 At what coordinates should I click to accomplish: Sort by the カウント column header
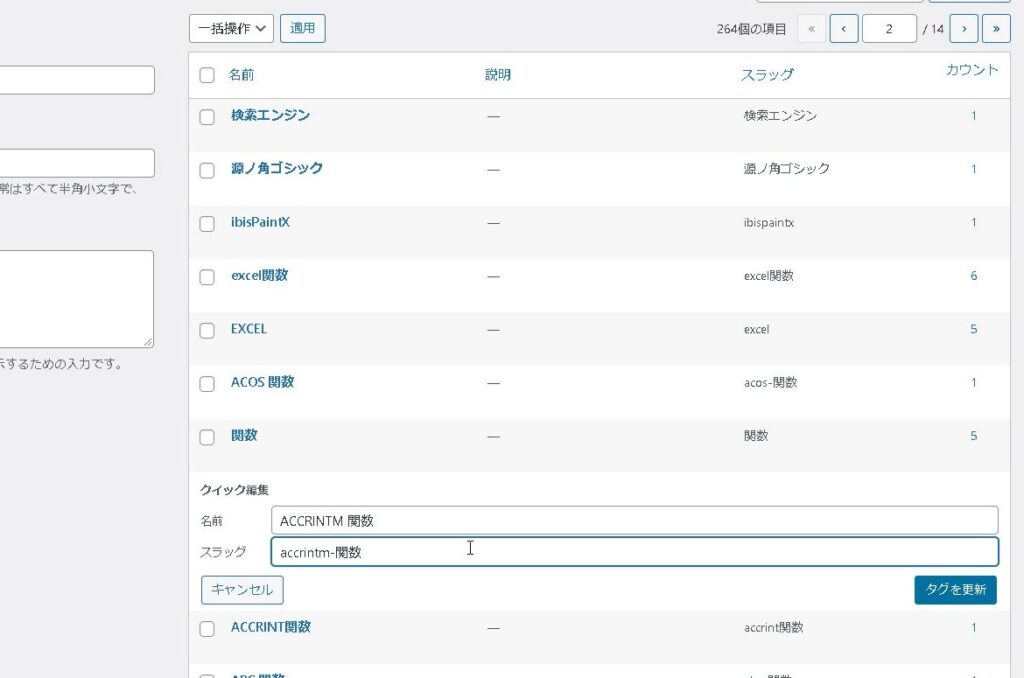971,70
